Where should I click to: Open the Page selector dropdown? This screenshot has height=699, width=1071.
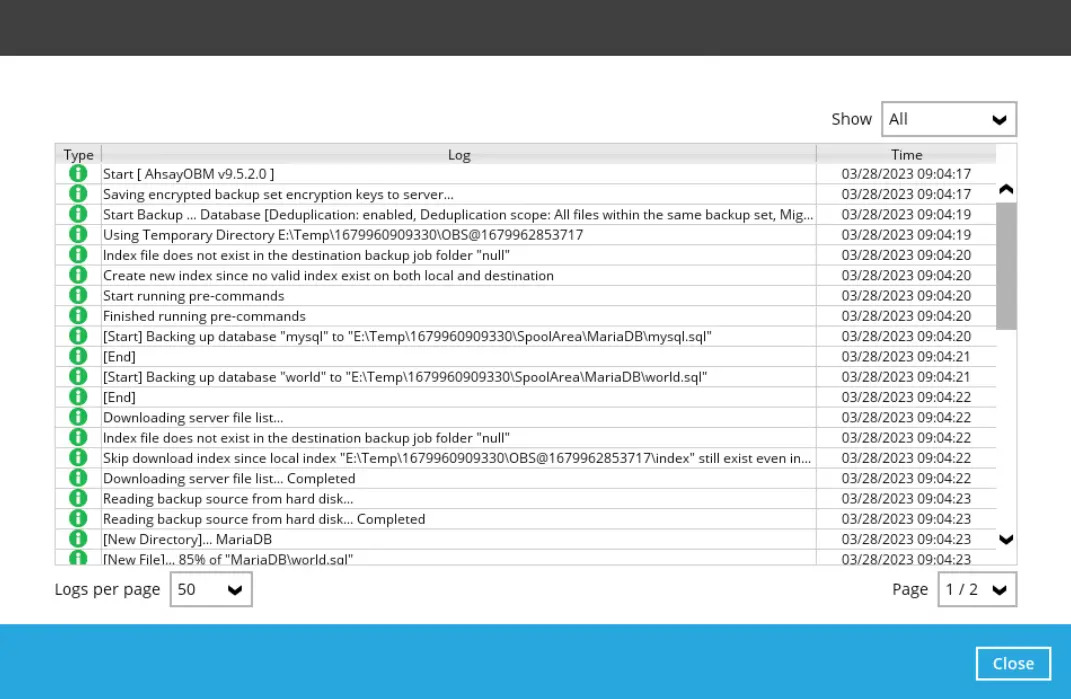pyautogui.click(x=976, y=590)
